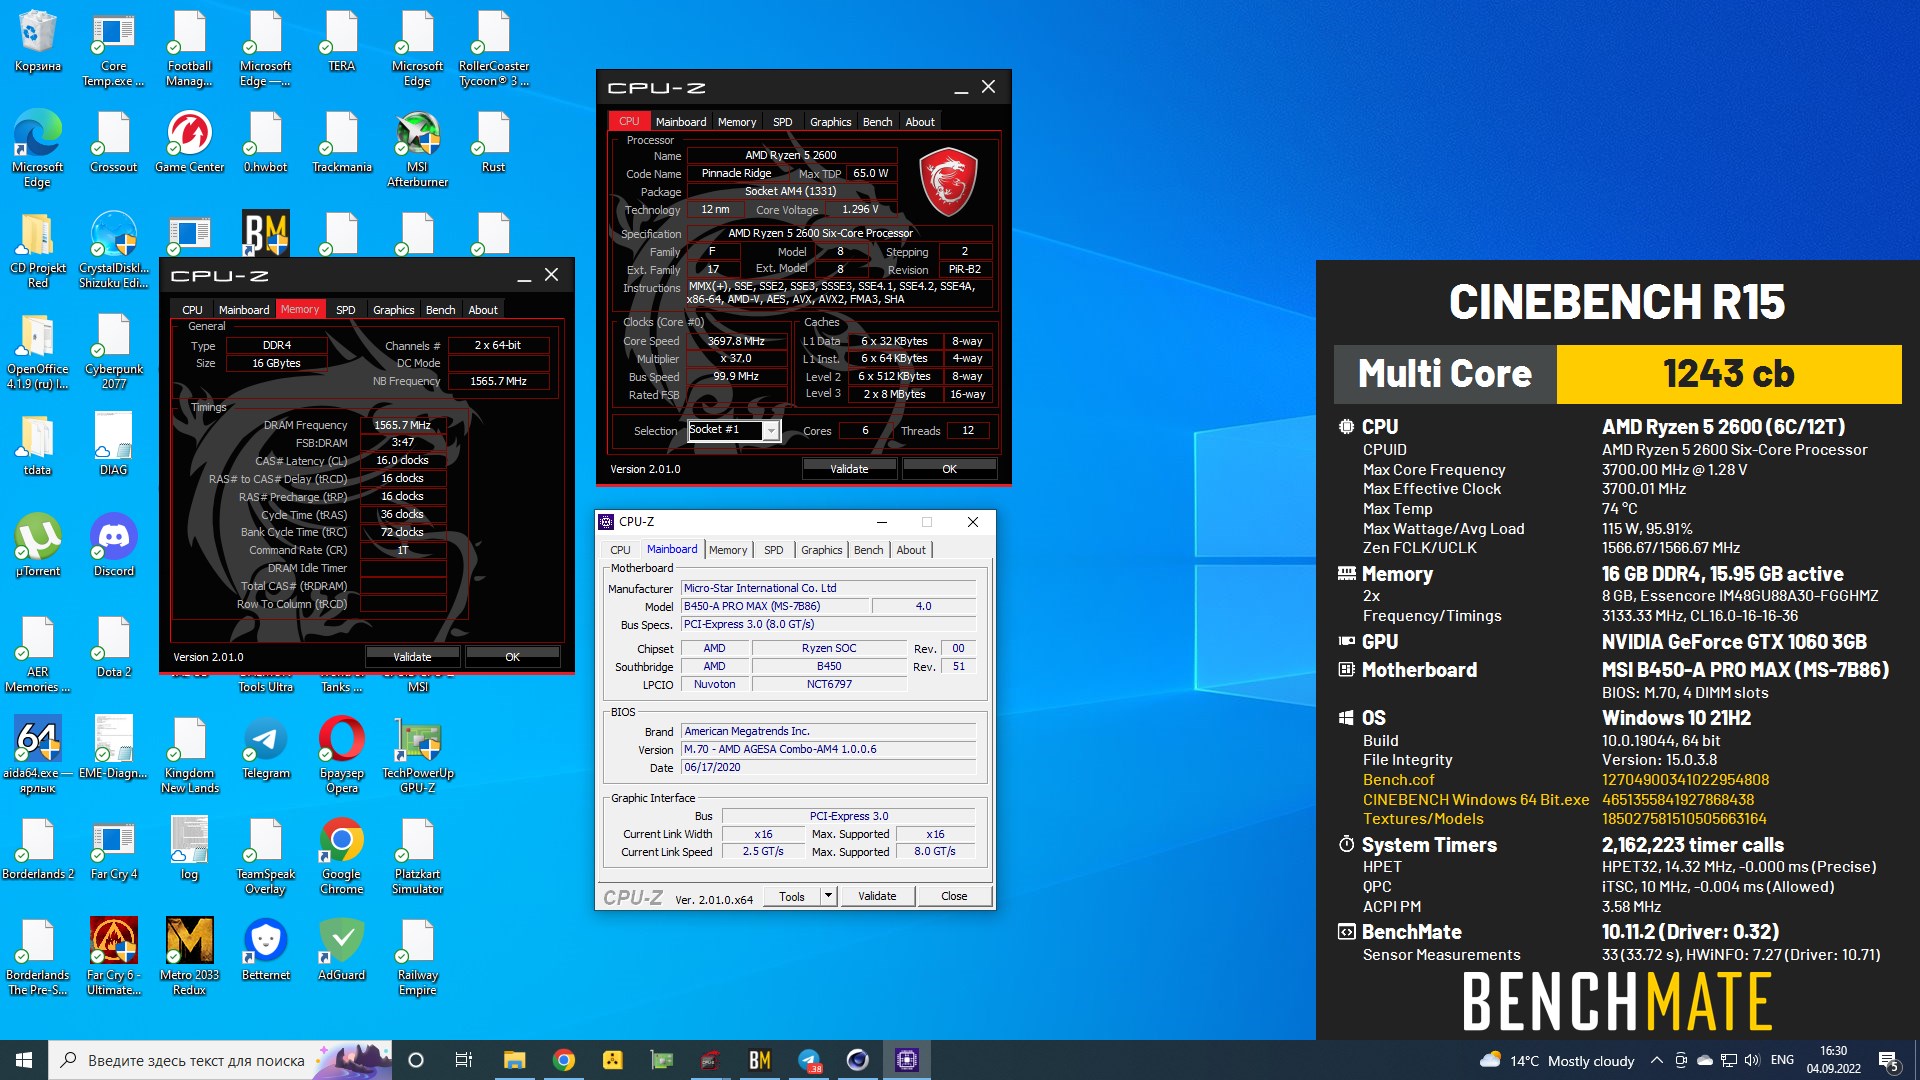Open Opera browser desktop shortcut
Screen dimensions: 1920x1080
pos(341,755)
